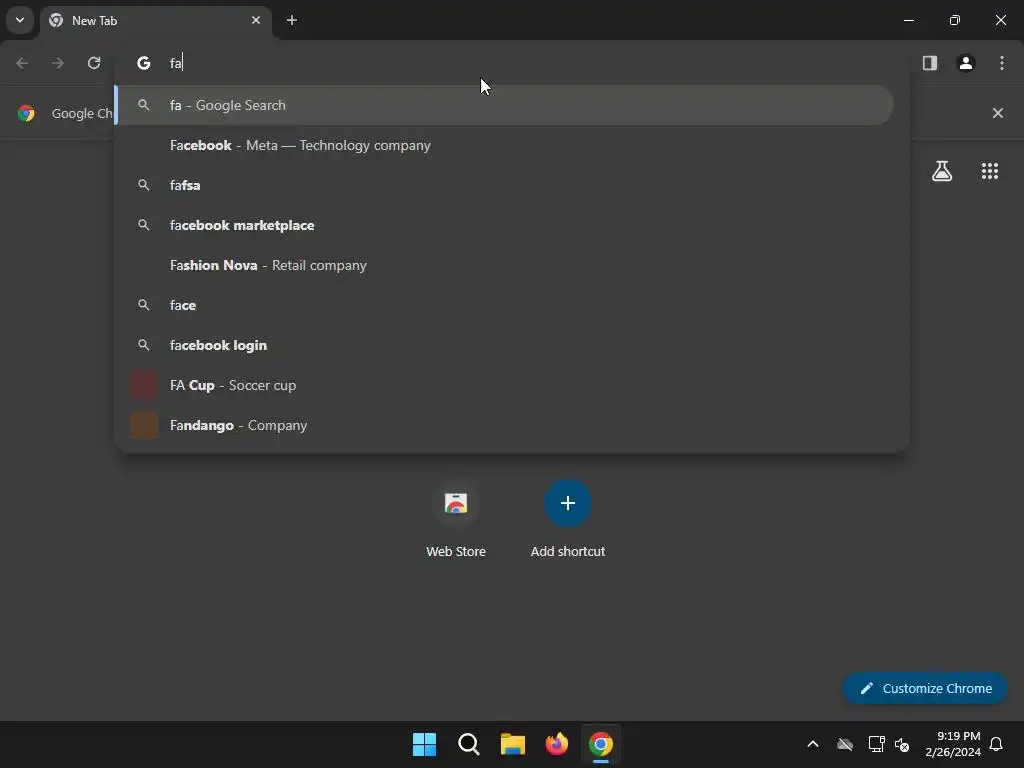Select 'facebook login' suggestion

tap(504, 345)
